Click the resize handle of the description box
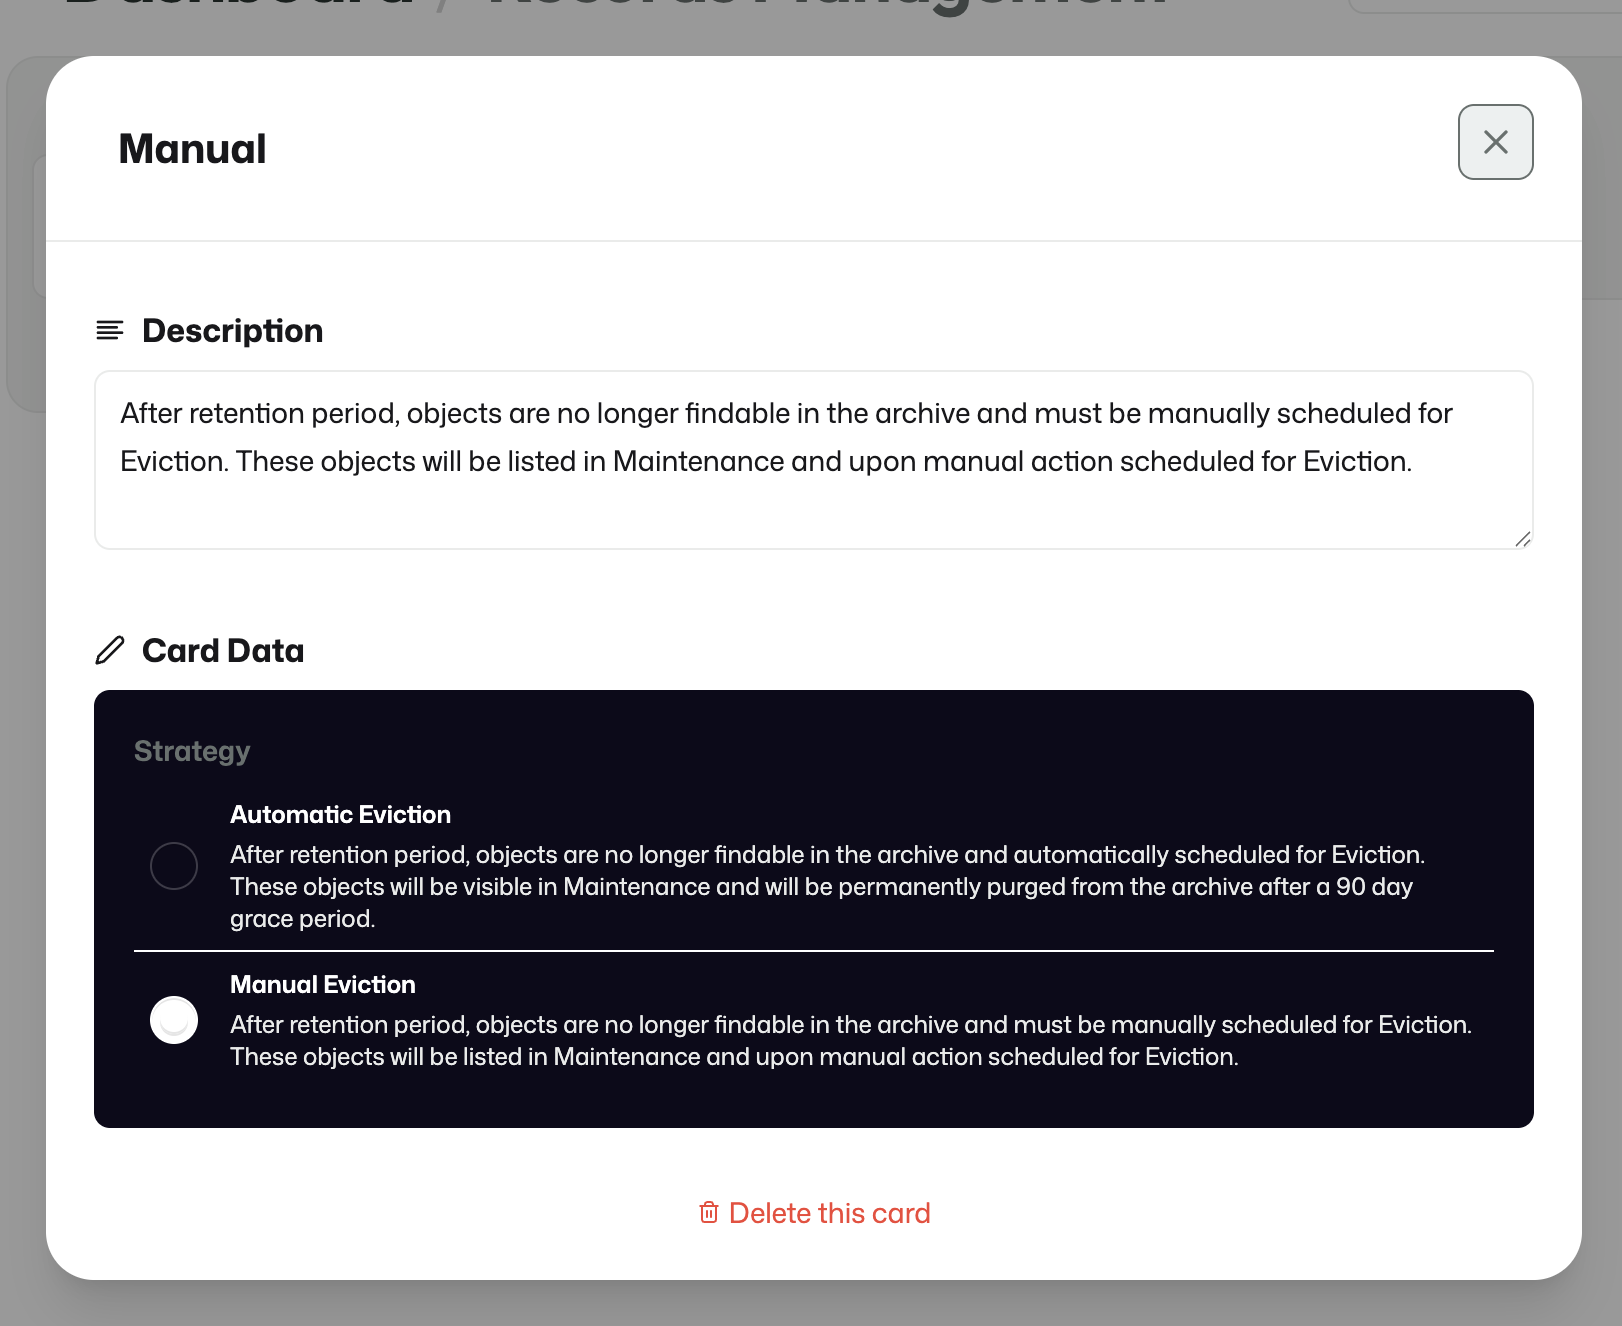Screen dimensions: 1622x1326 click(x=1523, y=539)
